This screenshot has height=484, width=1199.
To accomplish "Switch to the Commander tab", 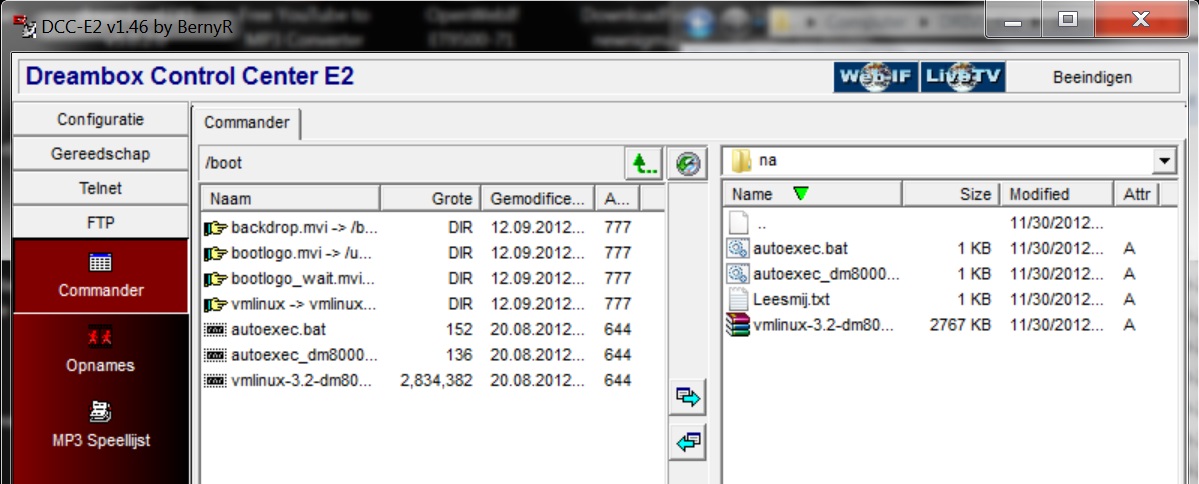I will pyautogui.click(x=247, y=123).
